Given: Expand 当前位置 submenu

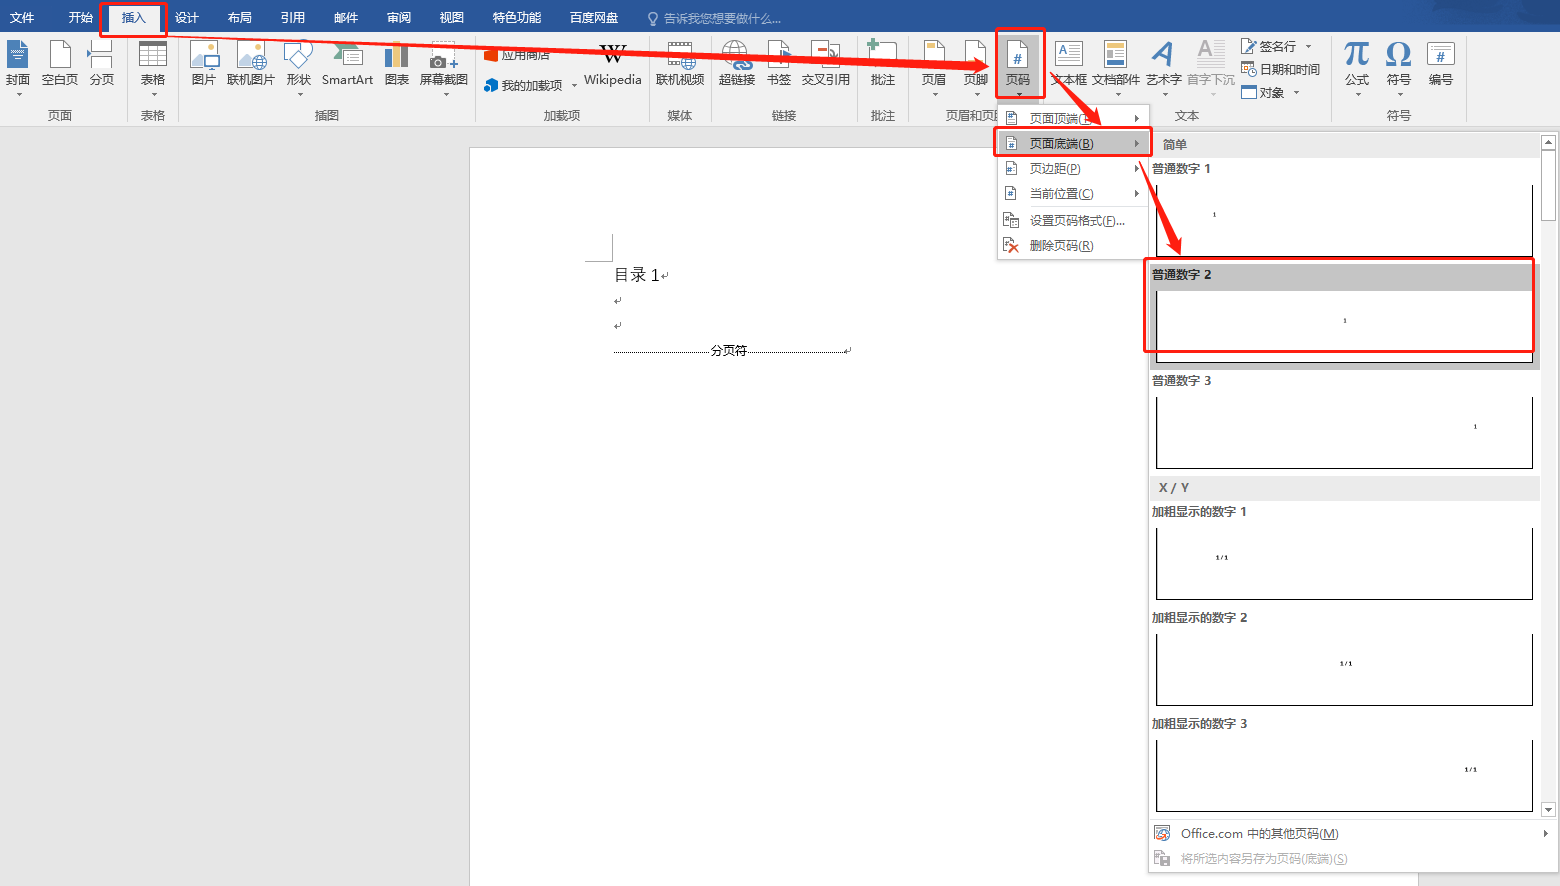Looking at the screenshot, I should click(x=1073, y=193).
